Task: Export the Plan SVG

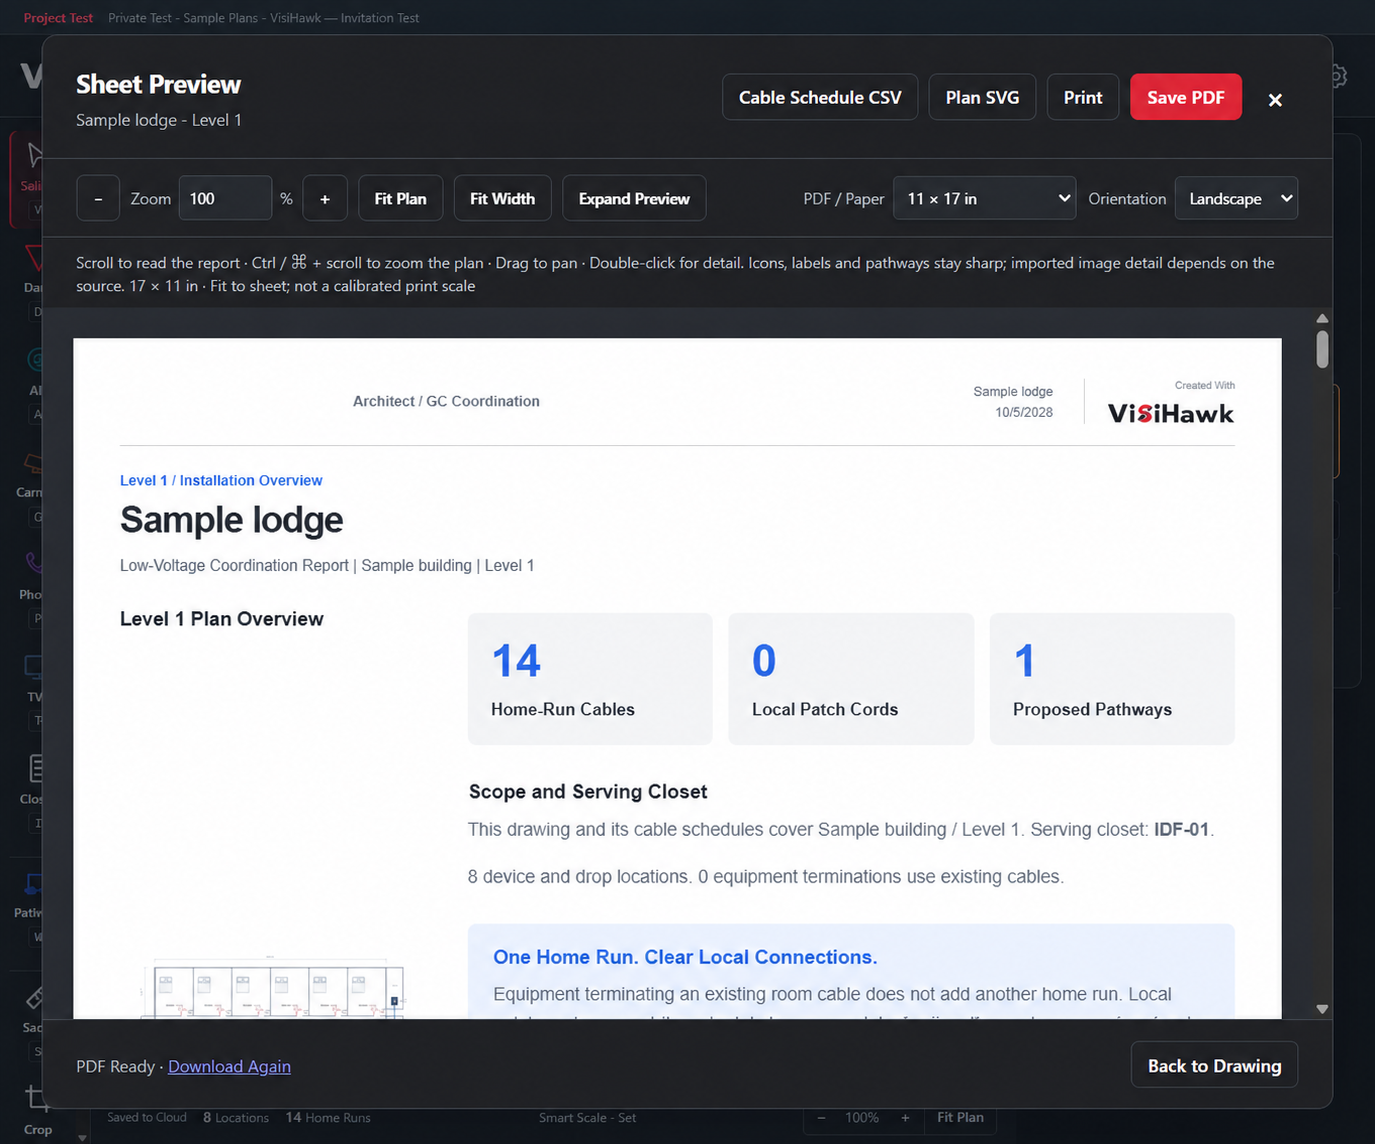Action: point(982,97)
